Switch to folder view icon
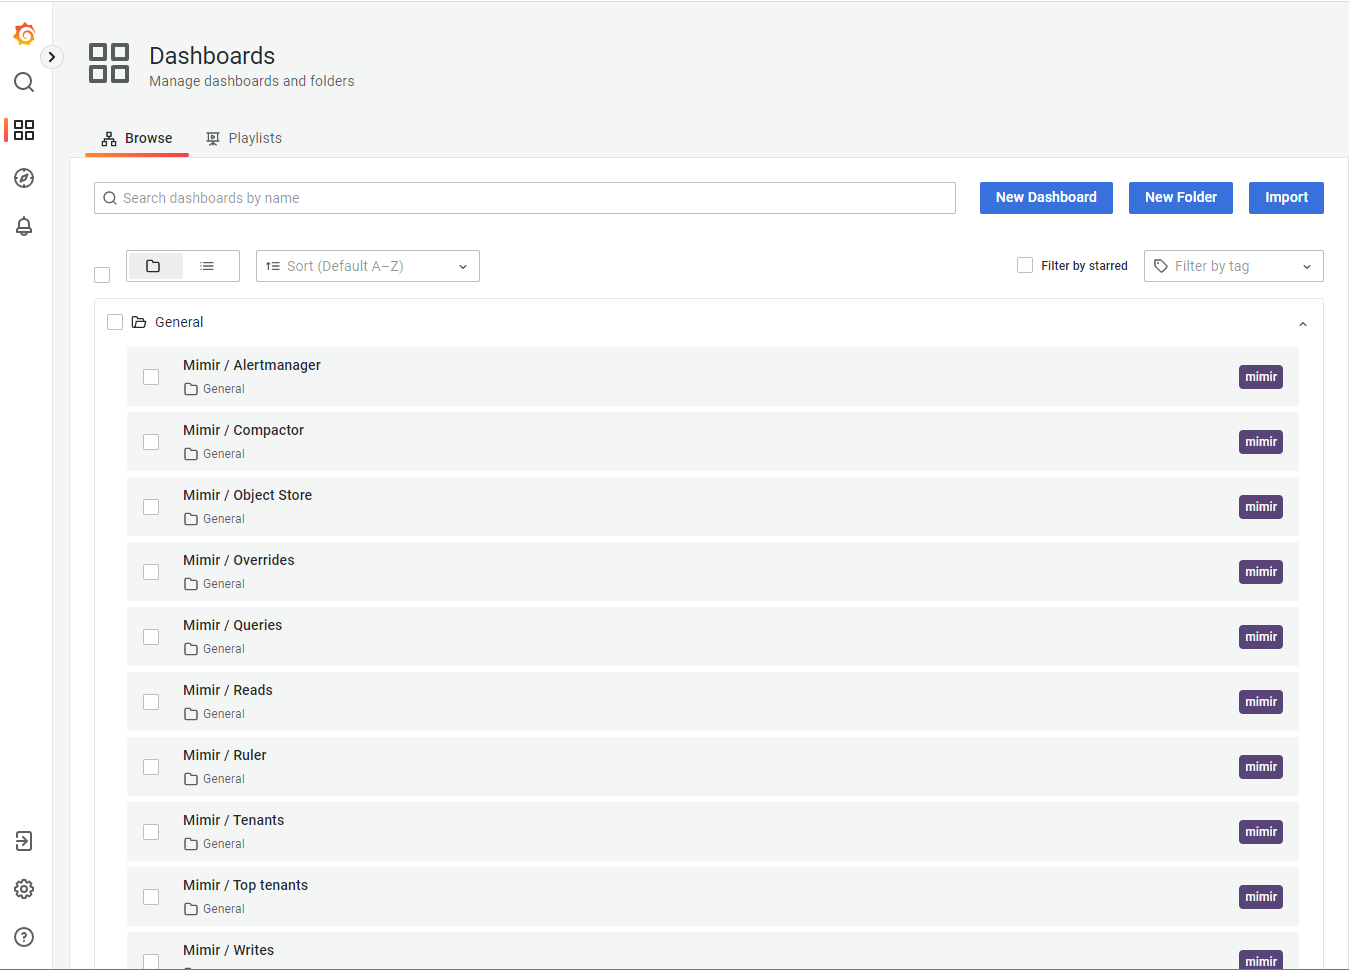The image size is (1349, 970). pyautogui.click(x=153, y=266)
